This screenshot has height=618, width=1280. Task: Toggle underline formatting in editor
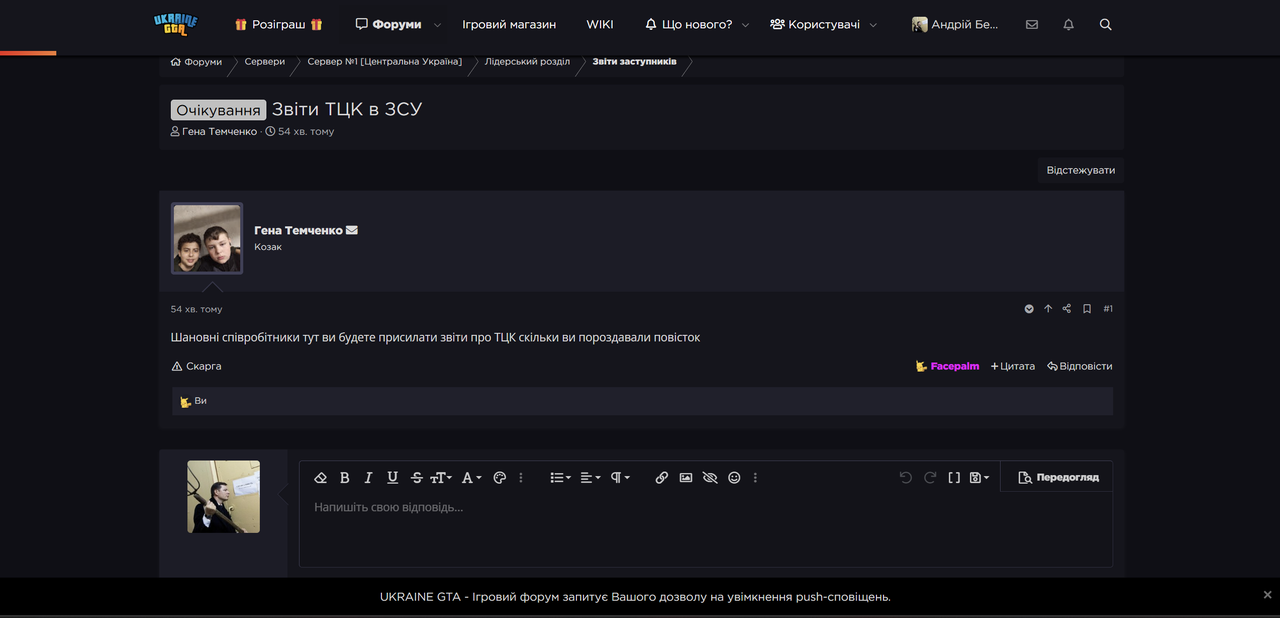click(x=392, y=478)
